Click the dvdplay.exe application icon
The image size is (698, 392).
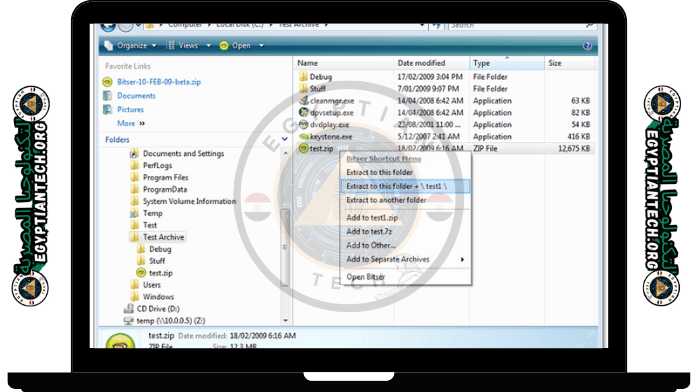tap(304, 125)
